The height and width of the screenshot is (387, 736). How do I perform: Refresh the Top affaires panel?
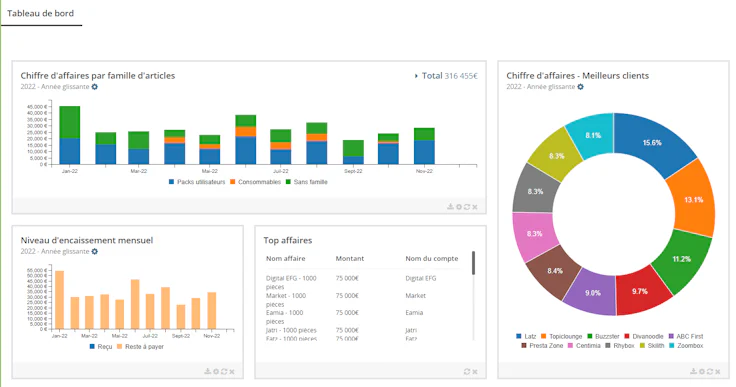click(467, 372)
